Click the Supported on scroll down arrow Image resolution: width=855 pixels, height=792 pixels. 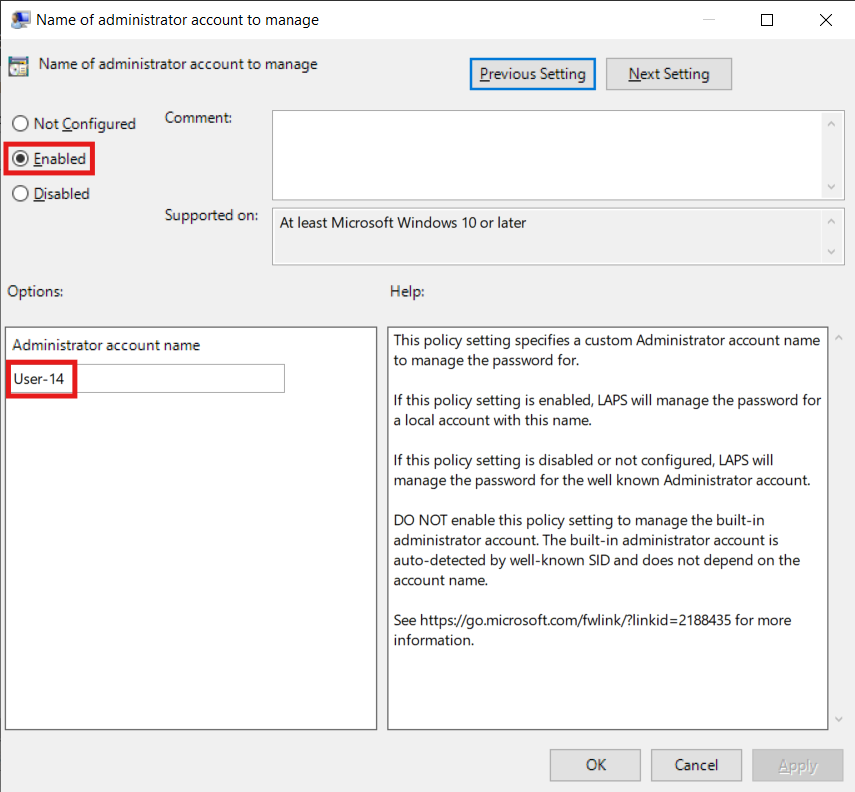tap(832, 252)
